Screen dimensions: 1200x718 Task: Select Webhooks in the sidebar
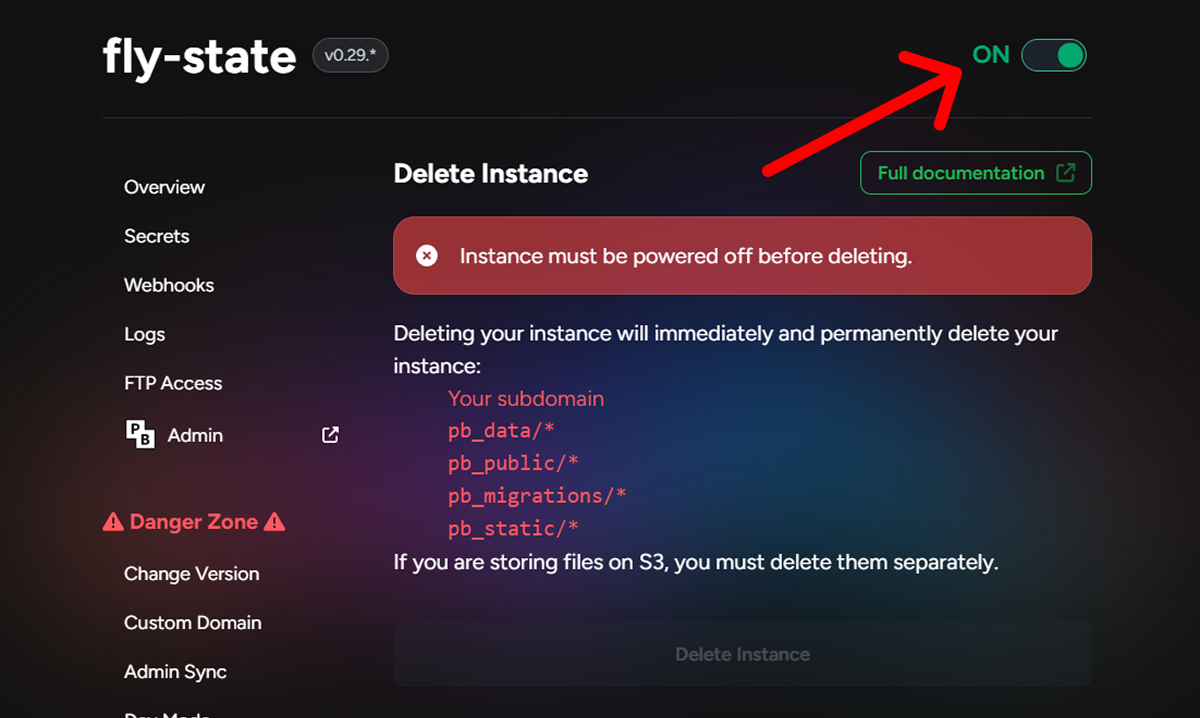169,285
